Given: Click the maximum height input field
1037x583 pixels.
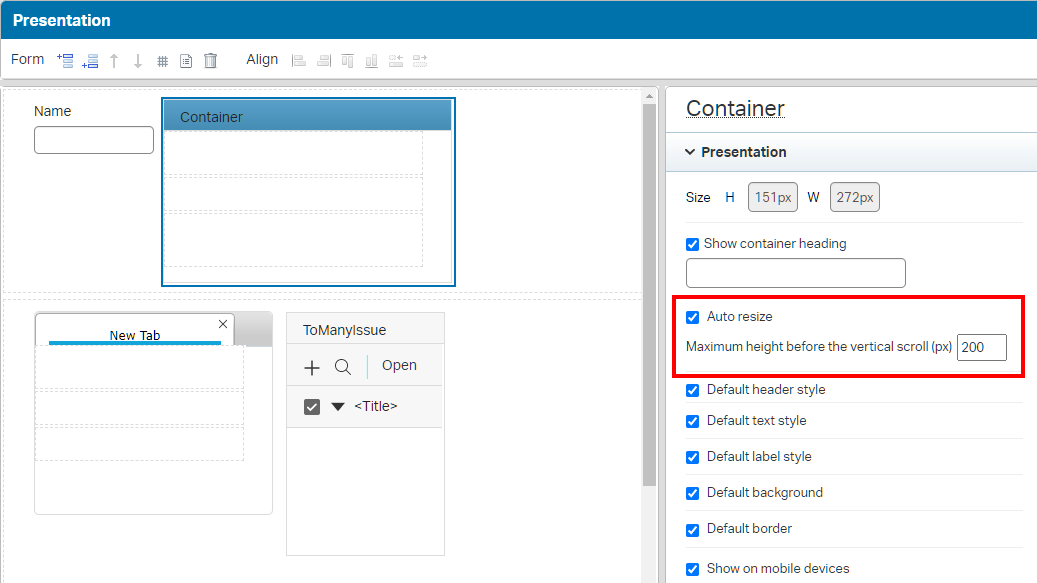Looking at the screenshot, I should (x=981, y=347).
